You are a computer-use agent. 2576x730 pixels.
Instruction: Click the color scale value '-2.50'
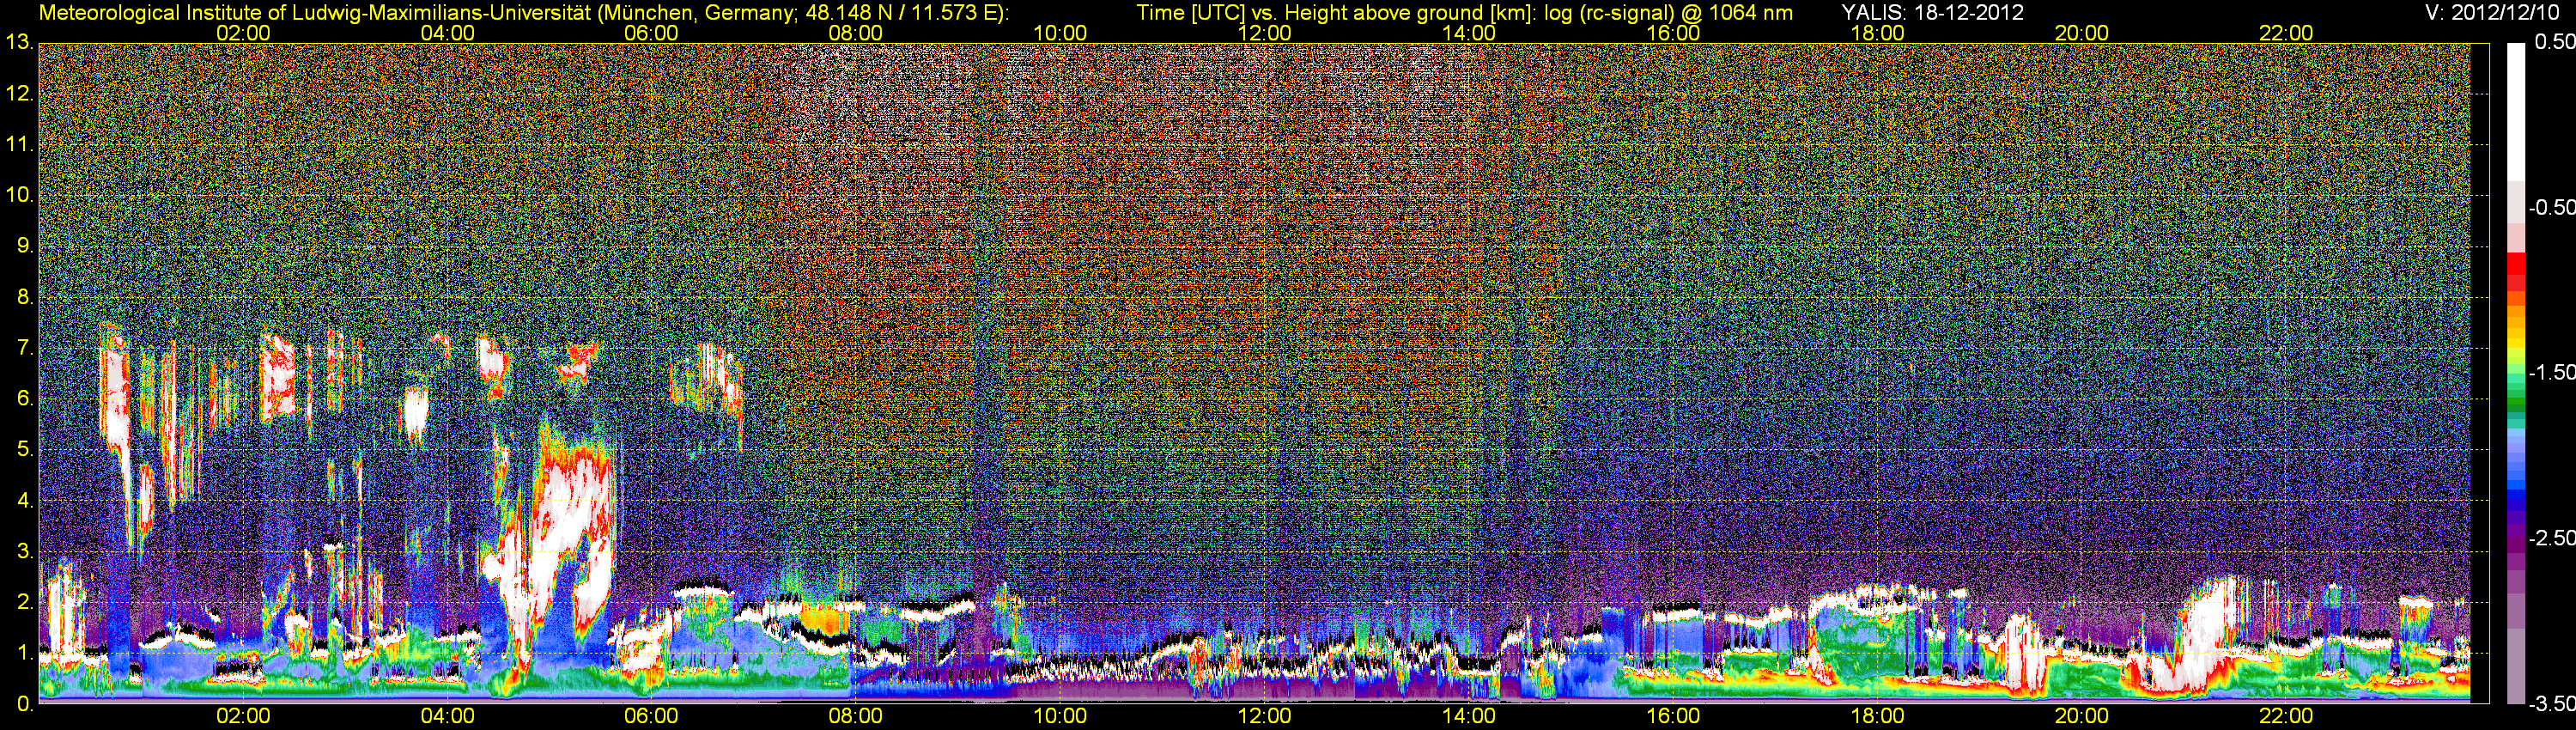(x=2551, y=538)
